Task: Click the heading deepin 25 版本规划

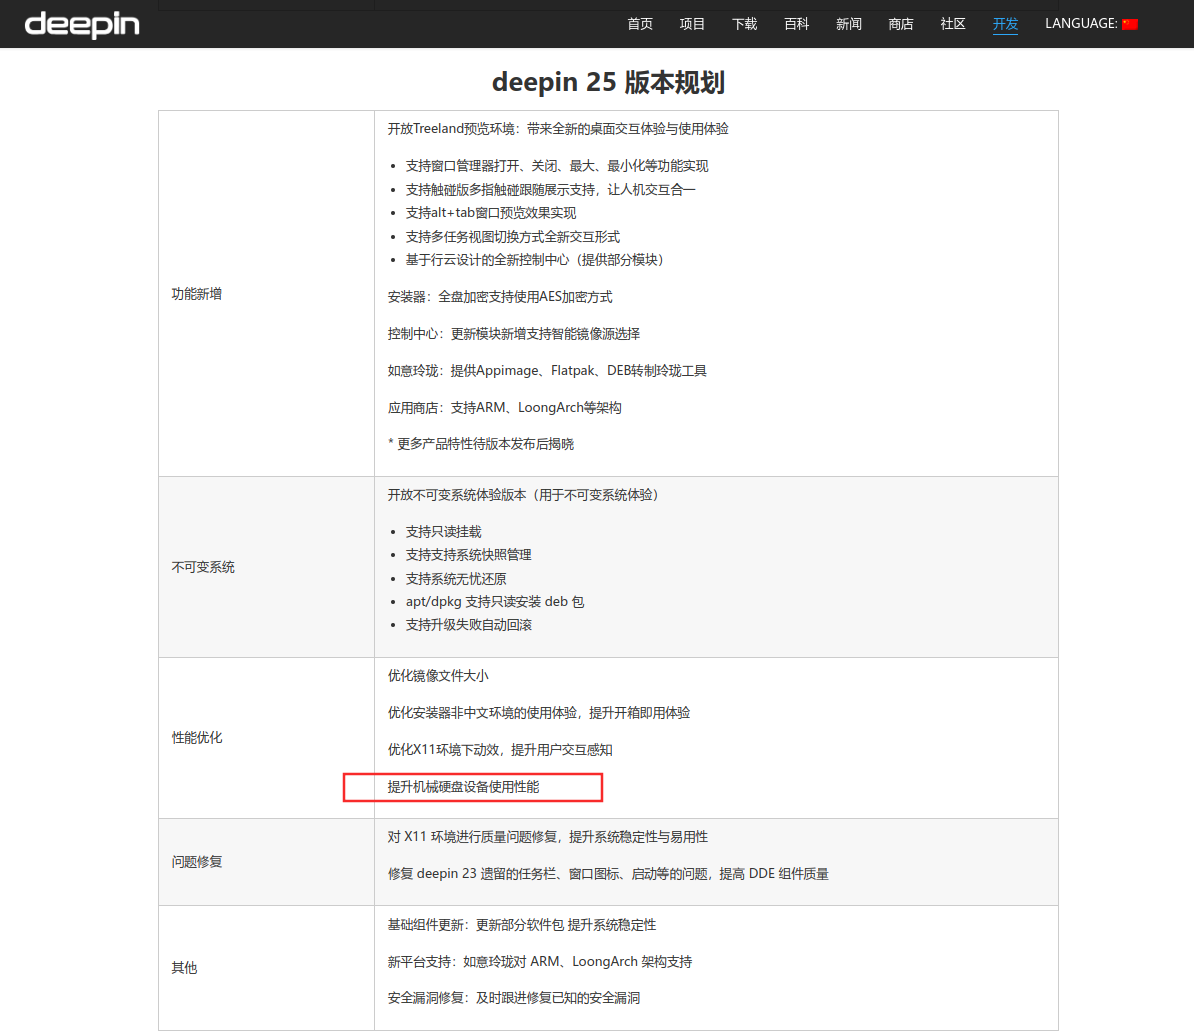Action: click(x=608, y=82)
